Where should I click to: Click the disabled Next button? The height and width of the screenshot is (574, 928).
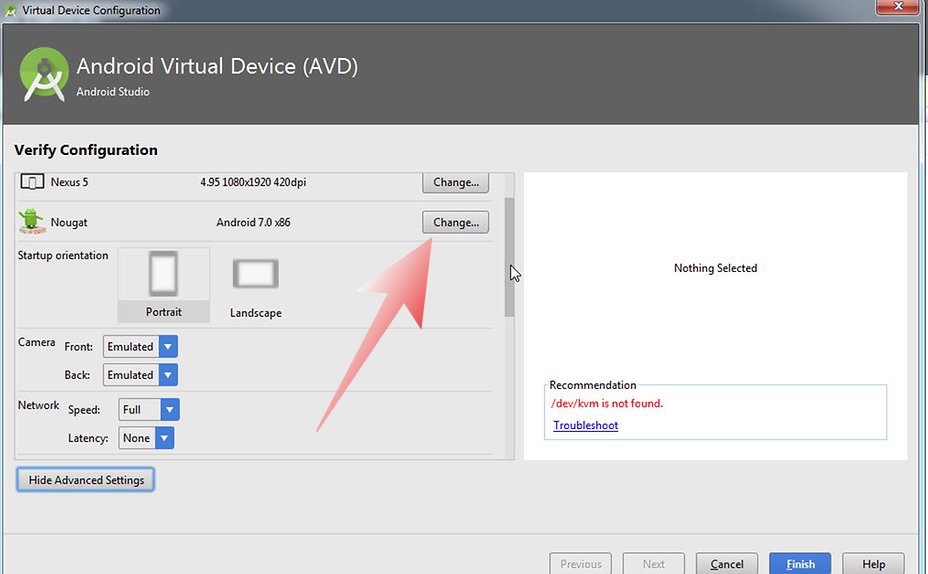[x=654, y=564]
